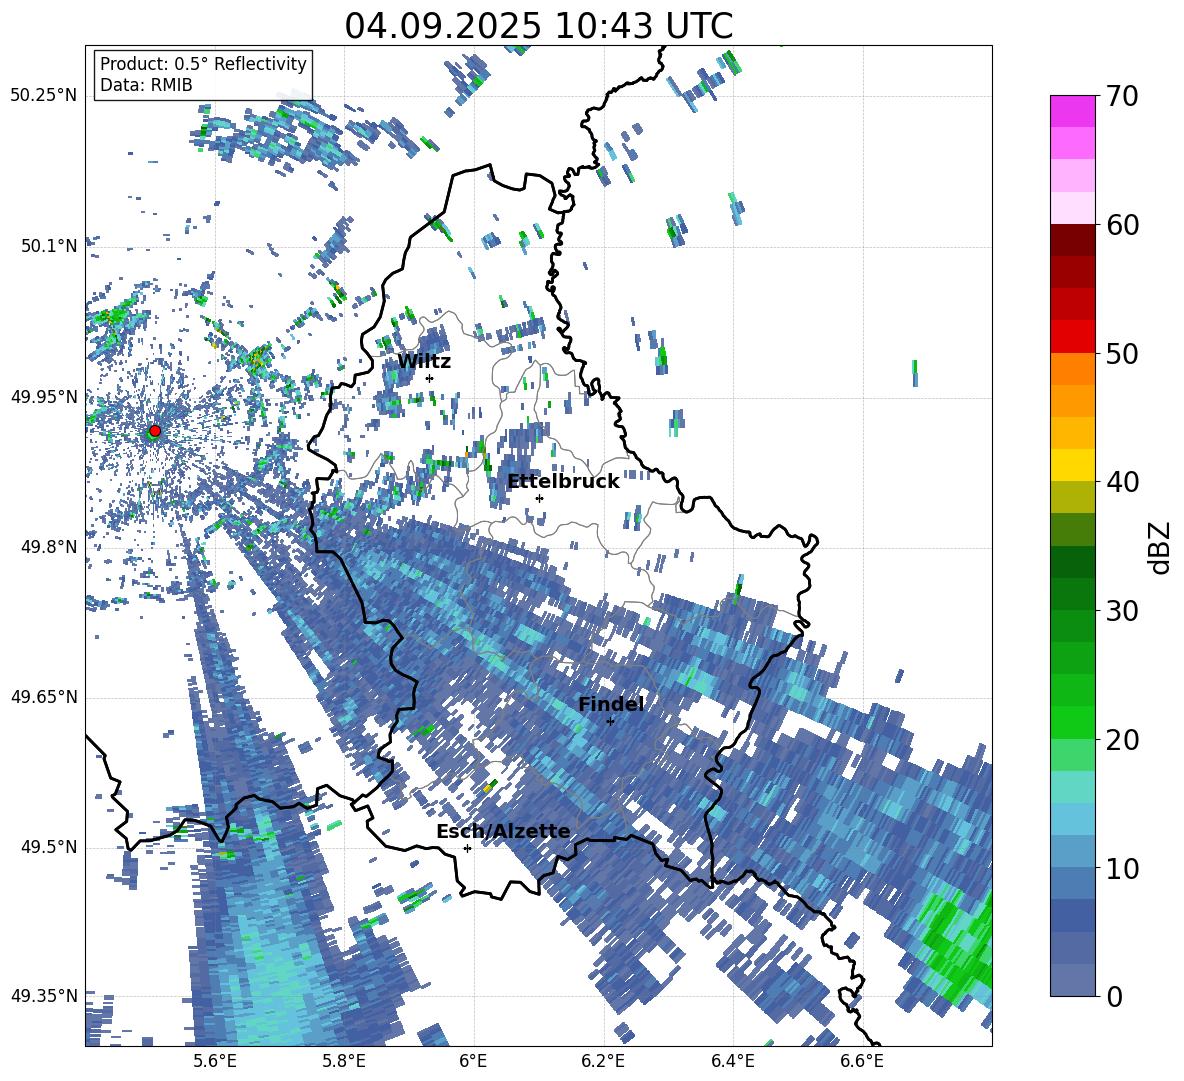Viewport: 1184px width, 1081px height.
Task: Click the red radar site marker
Action: (155, 430)
